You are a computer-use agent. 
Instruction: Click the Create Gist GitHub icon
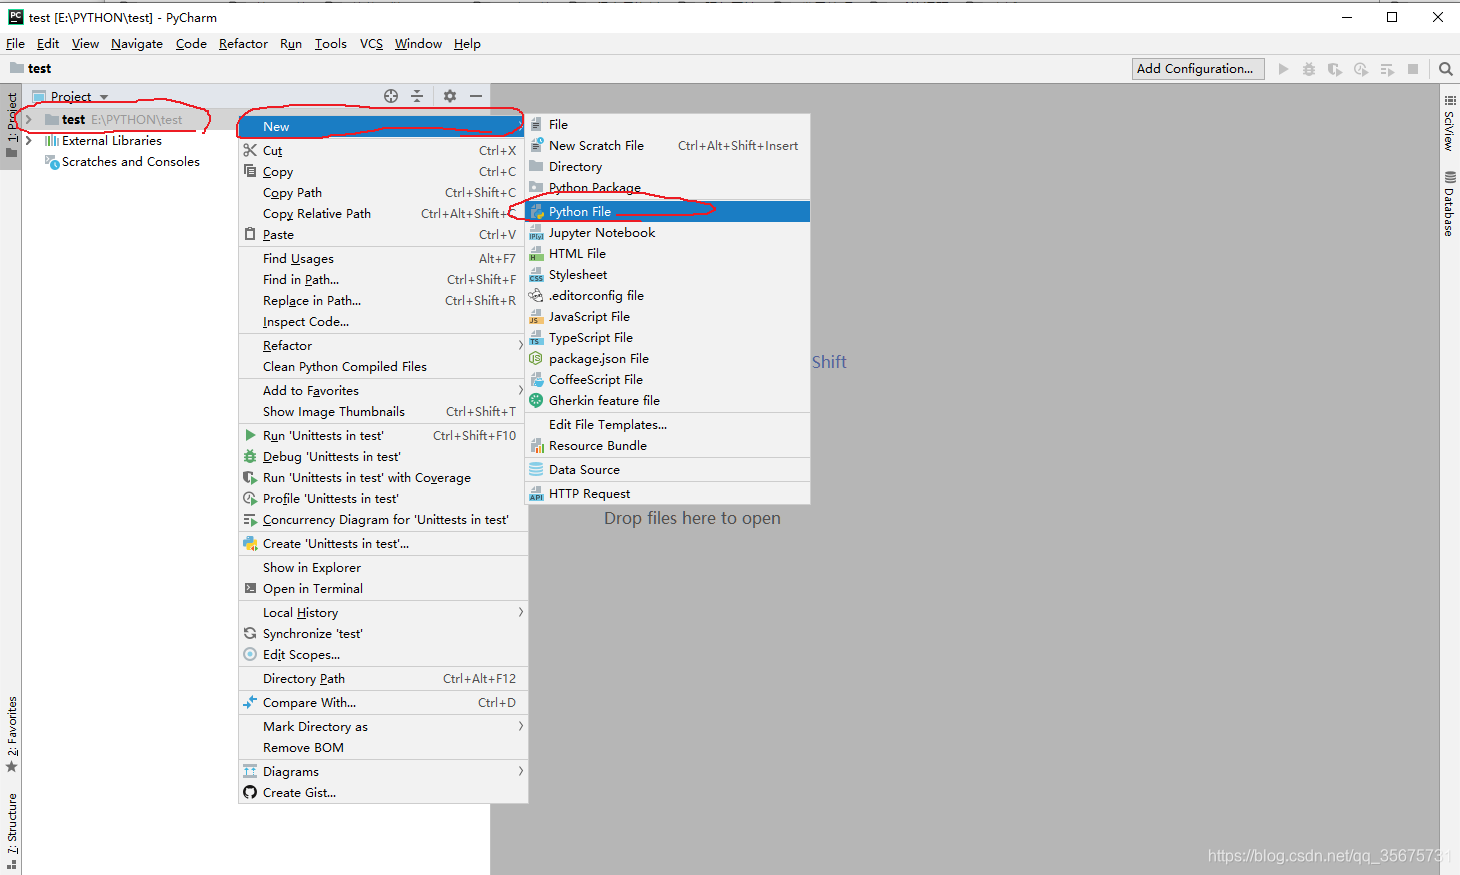(250, 792)
